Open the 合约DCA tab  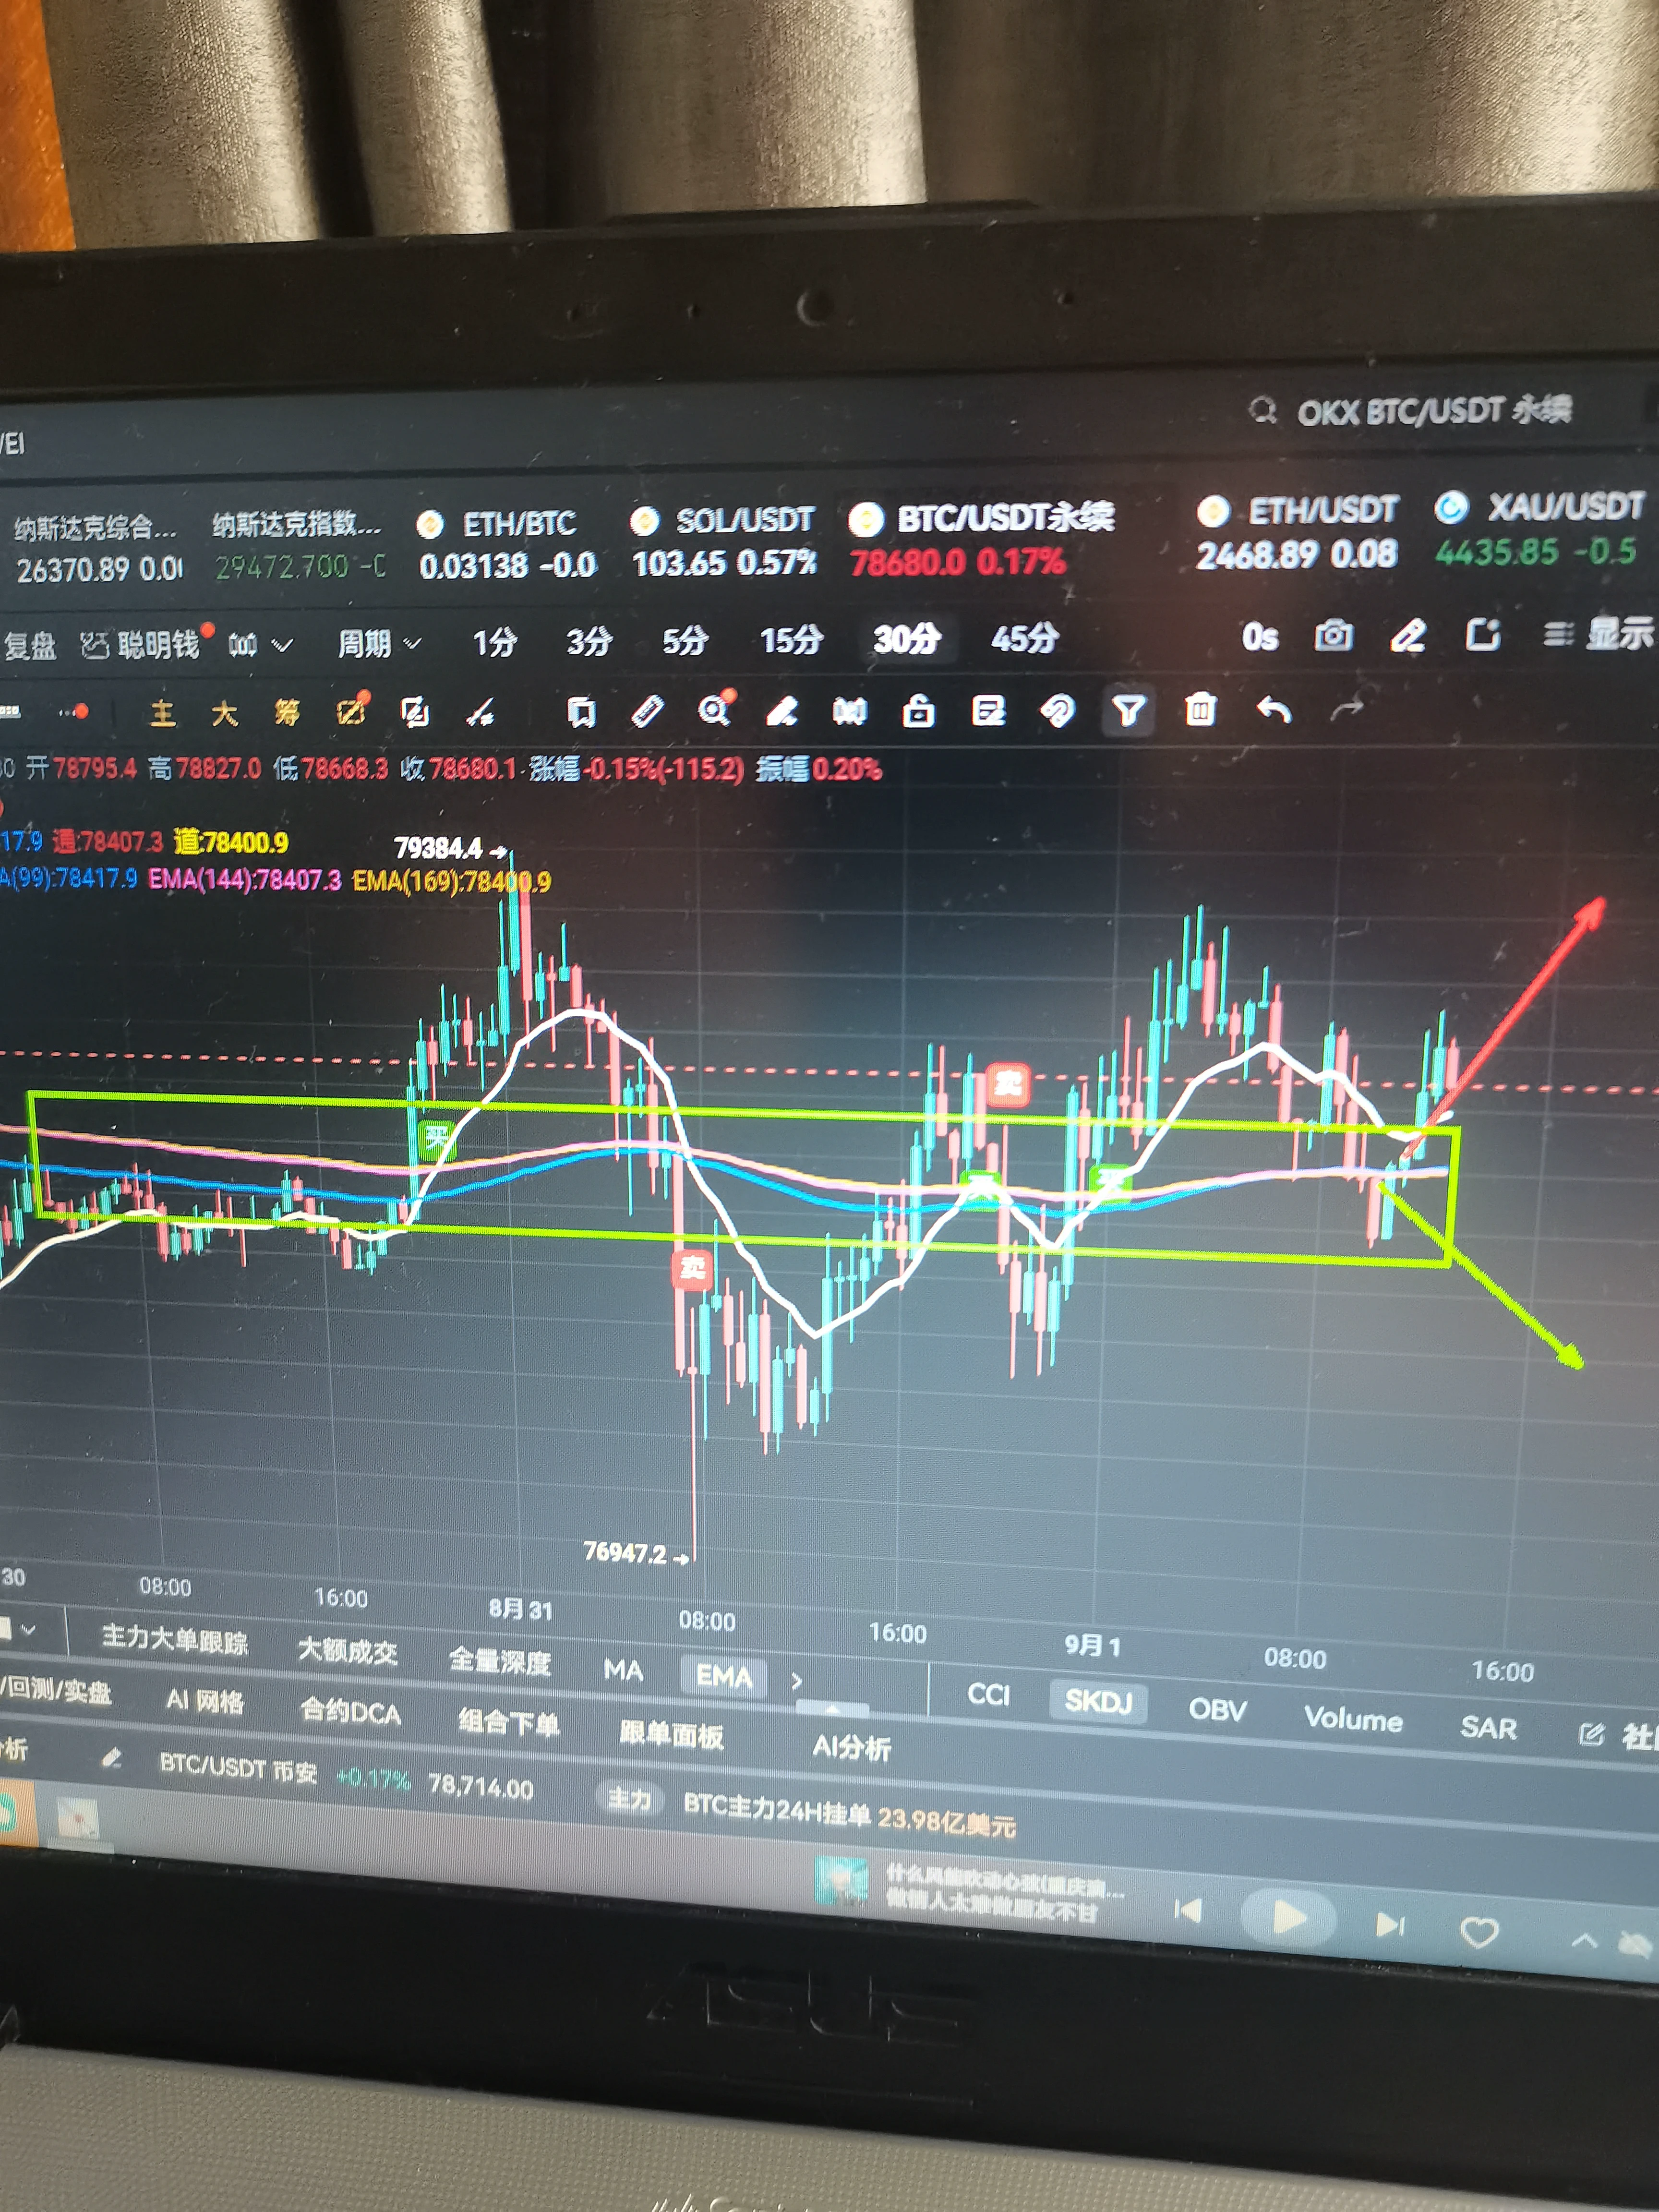(x=351, y=1711)
